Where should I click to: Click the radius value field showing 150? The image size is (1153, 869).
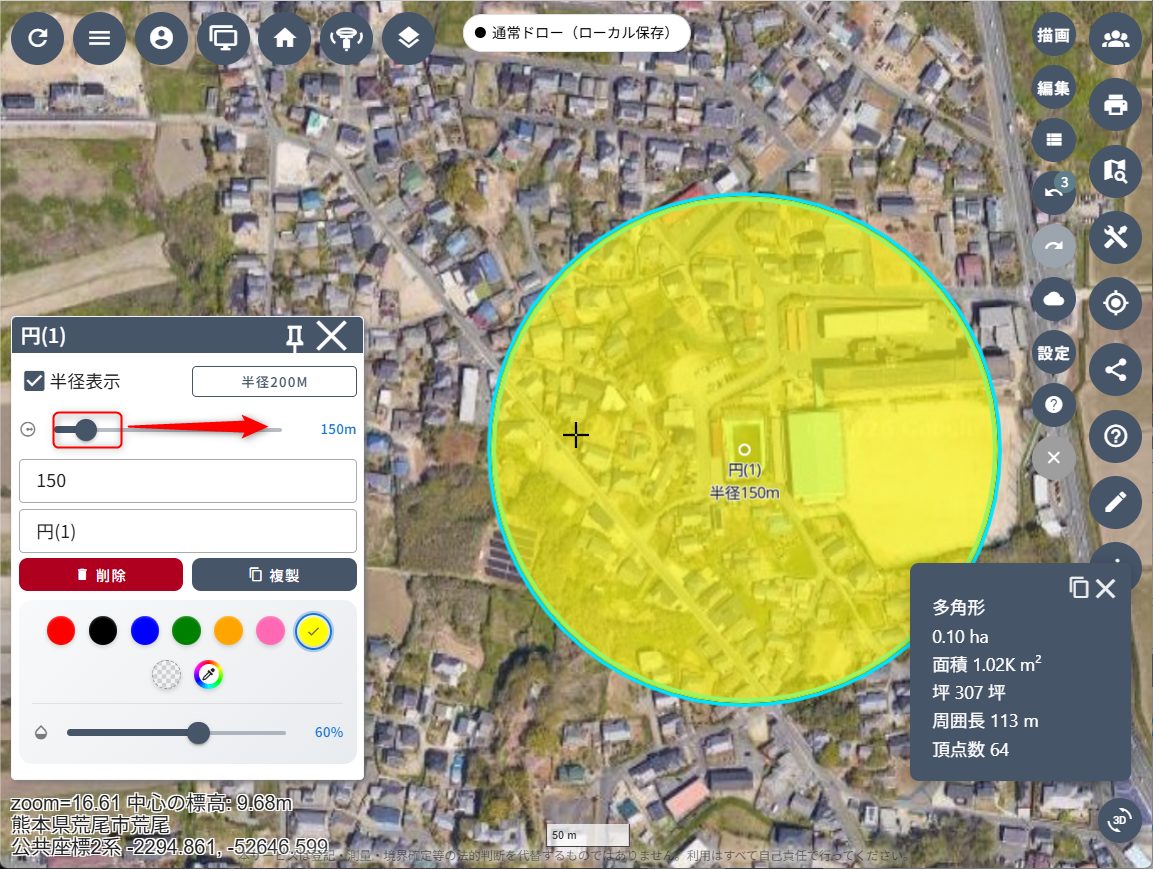click(188, 481)
